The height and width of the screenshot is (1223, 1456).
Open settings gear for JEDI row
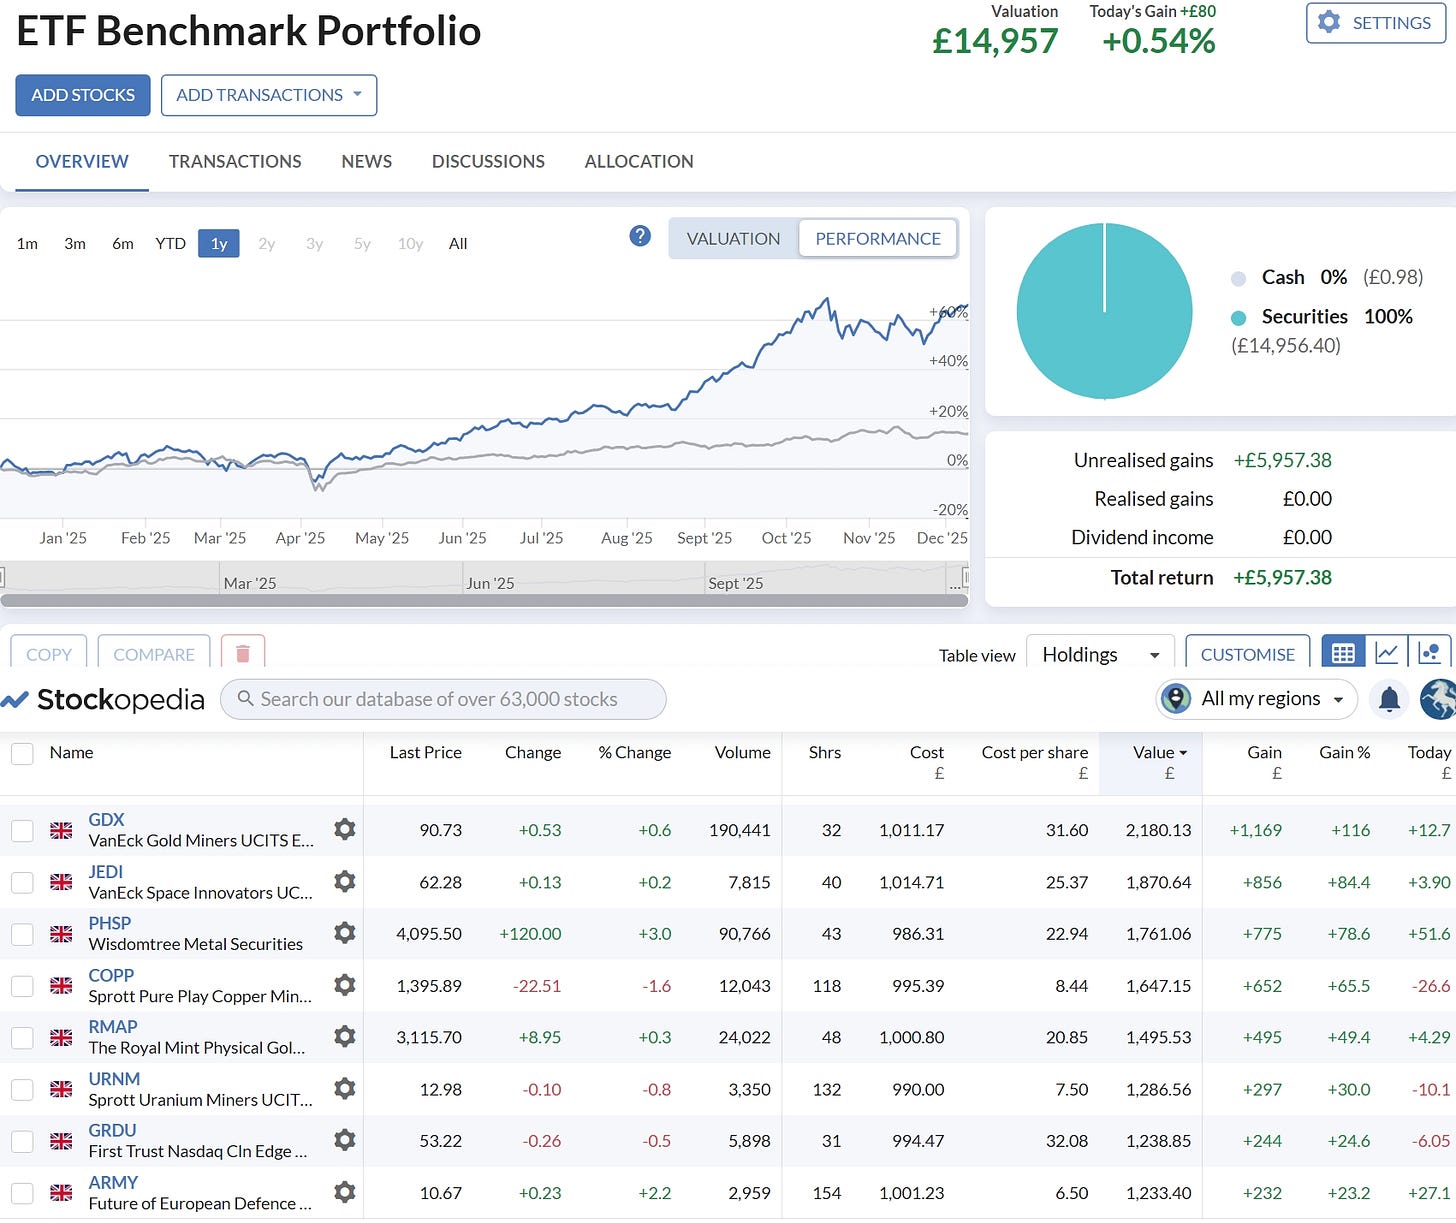coord(345,881)
